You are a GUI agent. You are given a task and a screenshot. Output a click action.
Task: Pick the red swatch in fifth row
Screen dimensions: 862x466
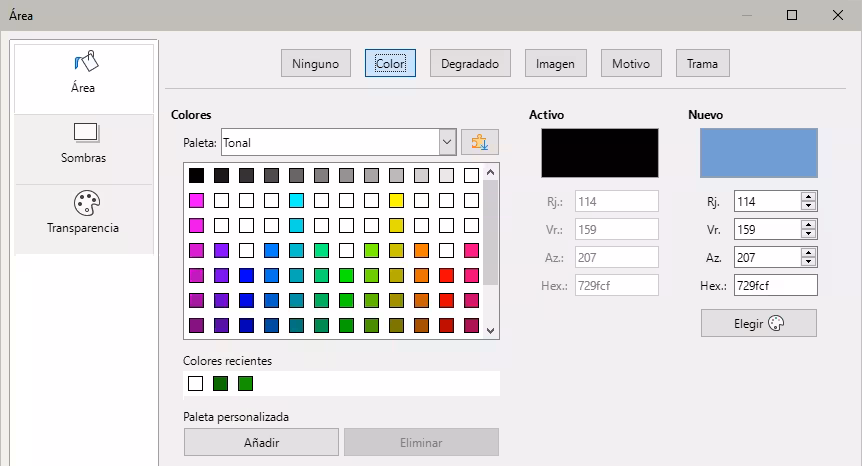(x=446, y=275)
